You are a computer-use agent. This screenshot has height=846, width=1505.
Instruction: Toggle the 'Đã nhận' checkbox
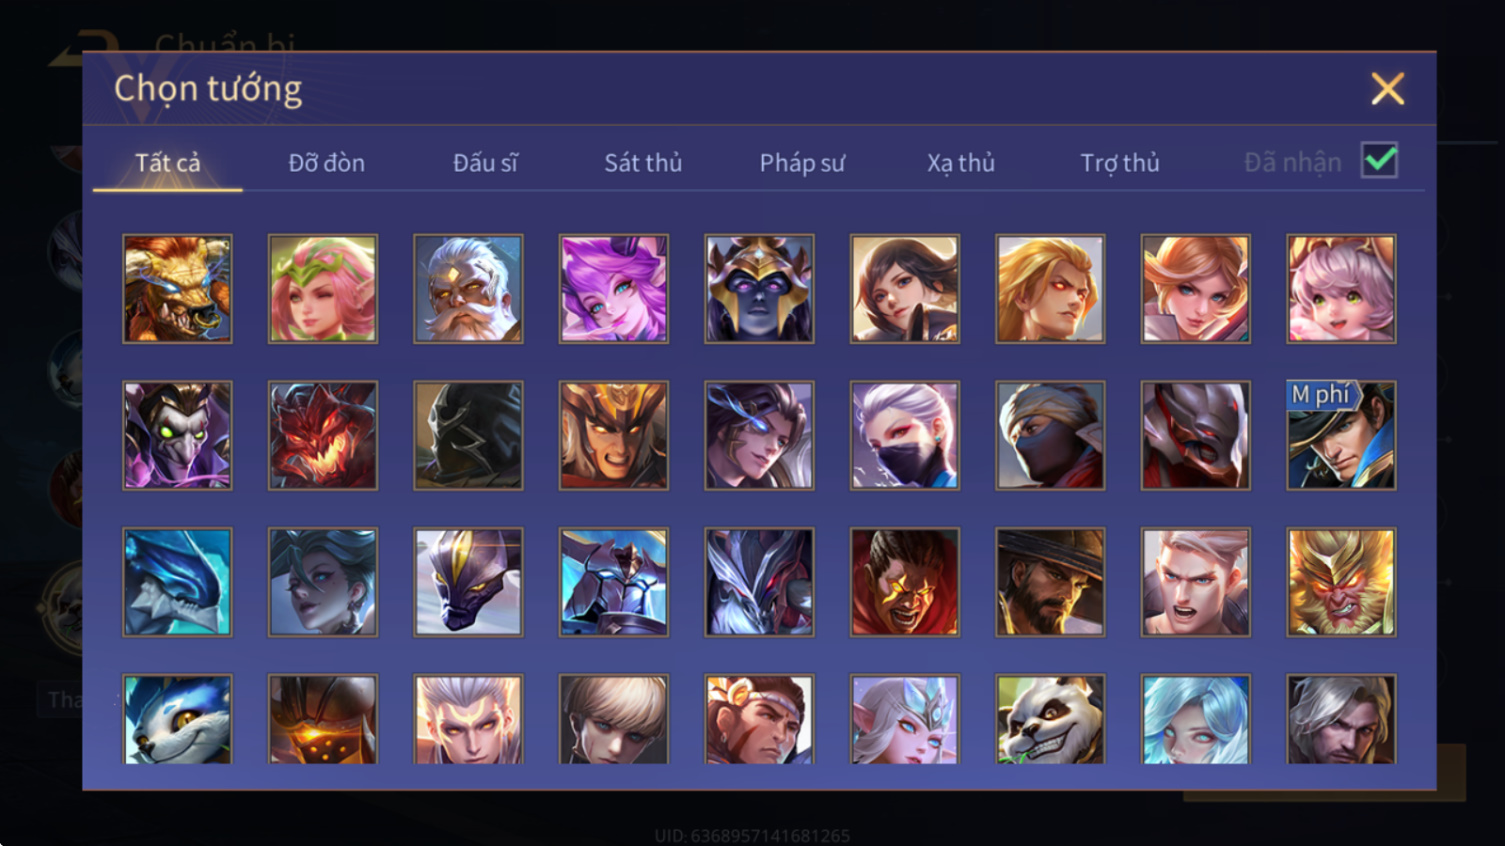[x=1379, y=160]
